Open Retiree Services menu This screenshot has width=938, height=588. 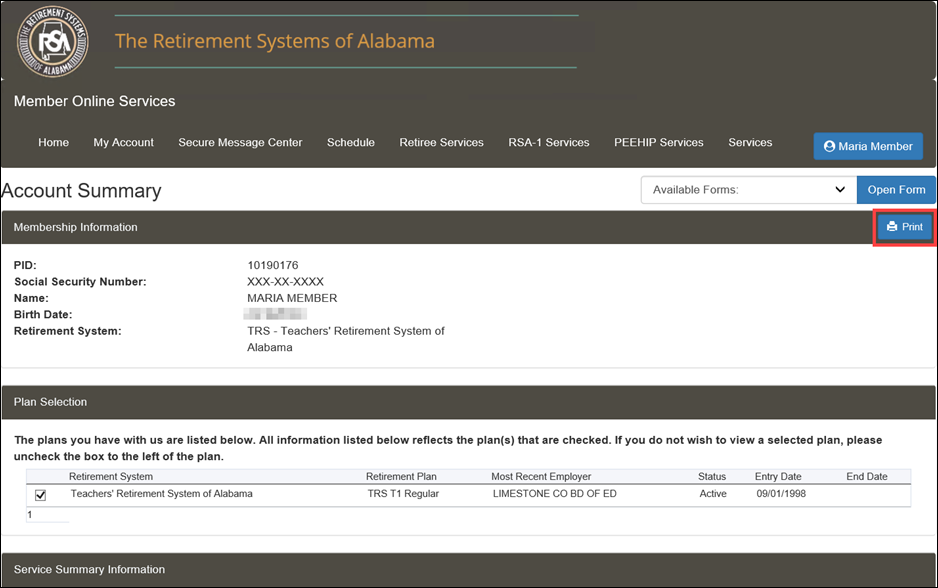click(x=441, y=143)
